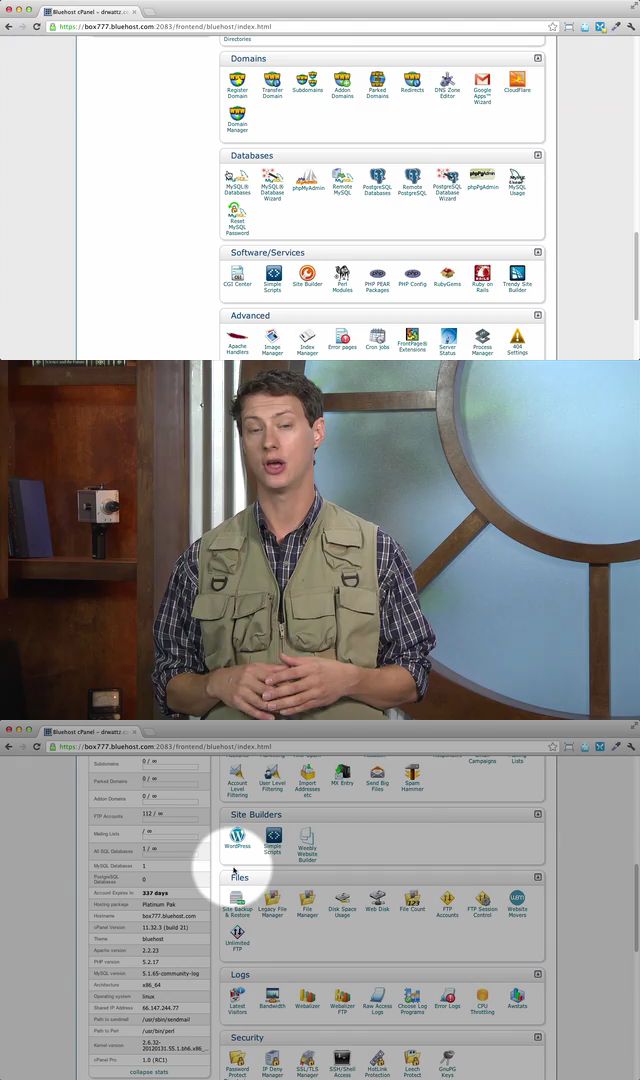The height and width of the screenshot is (1080, 640).
Task: Open the Unlimited FTP icon
Action: tap(237, 938)
